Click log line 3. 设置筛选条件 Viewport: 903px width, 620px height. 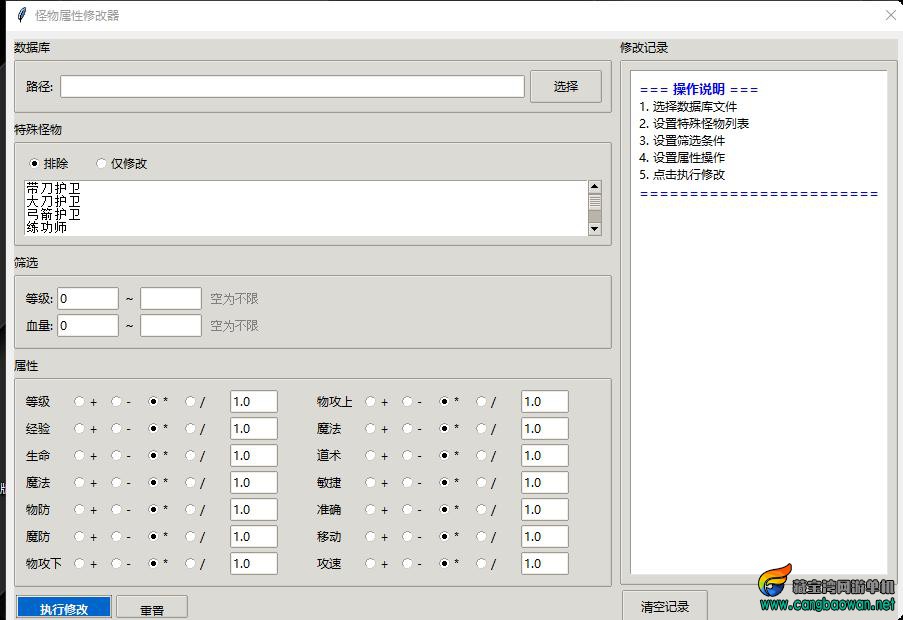pos(682,140)
